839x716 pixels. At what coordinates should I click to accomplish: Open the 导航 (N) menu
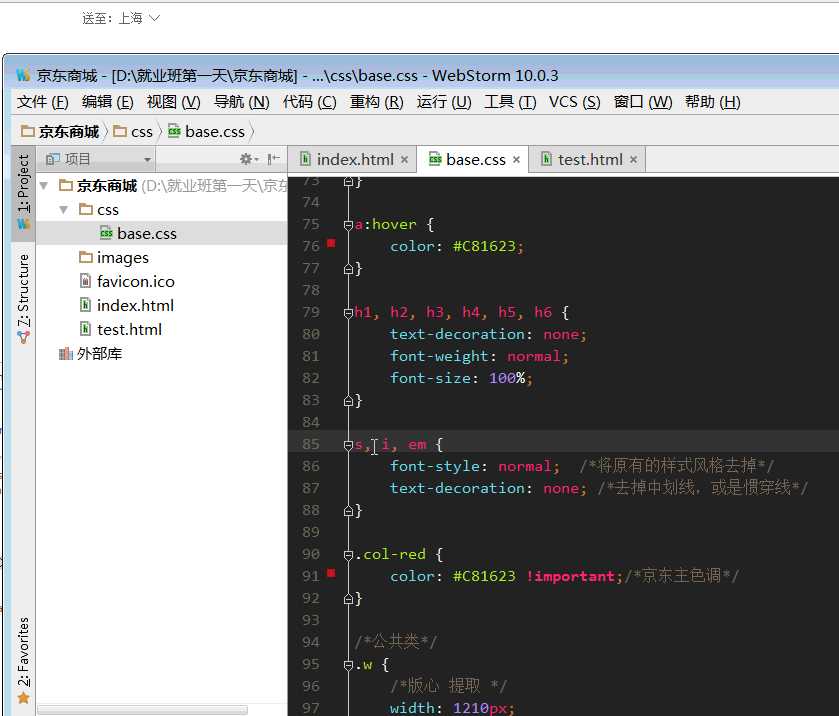[241, 102]
